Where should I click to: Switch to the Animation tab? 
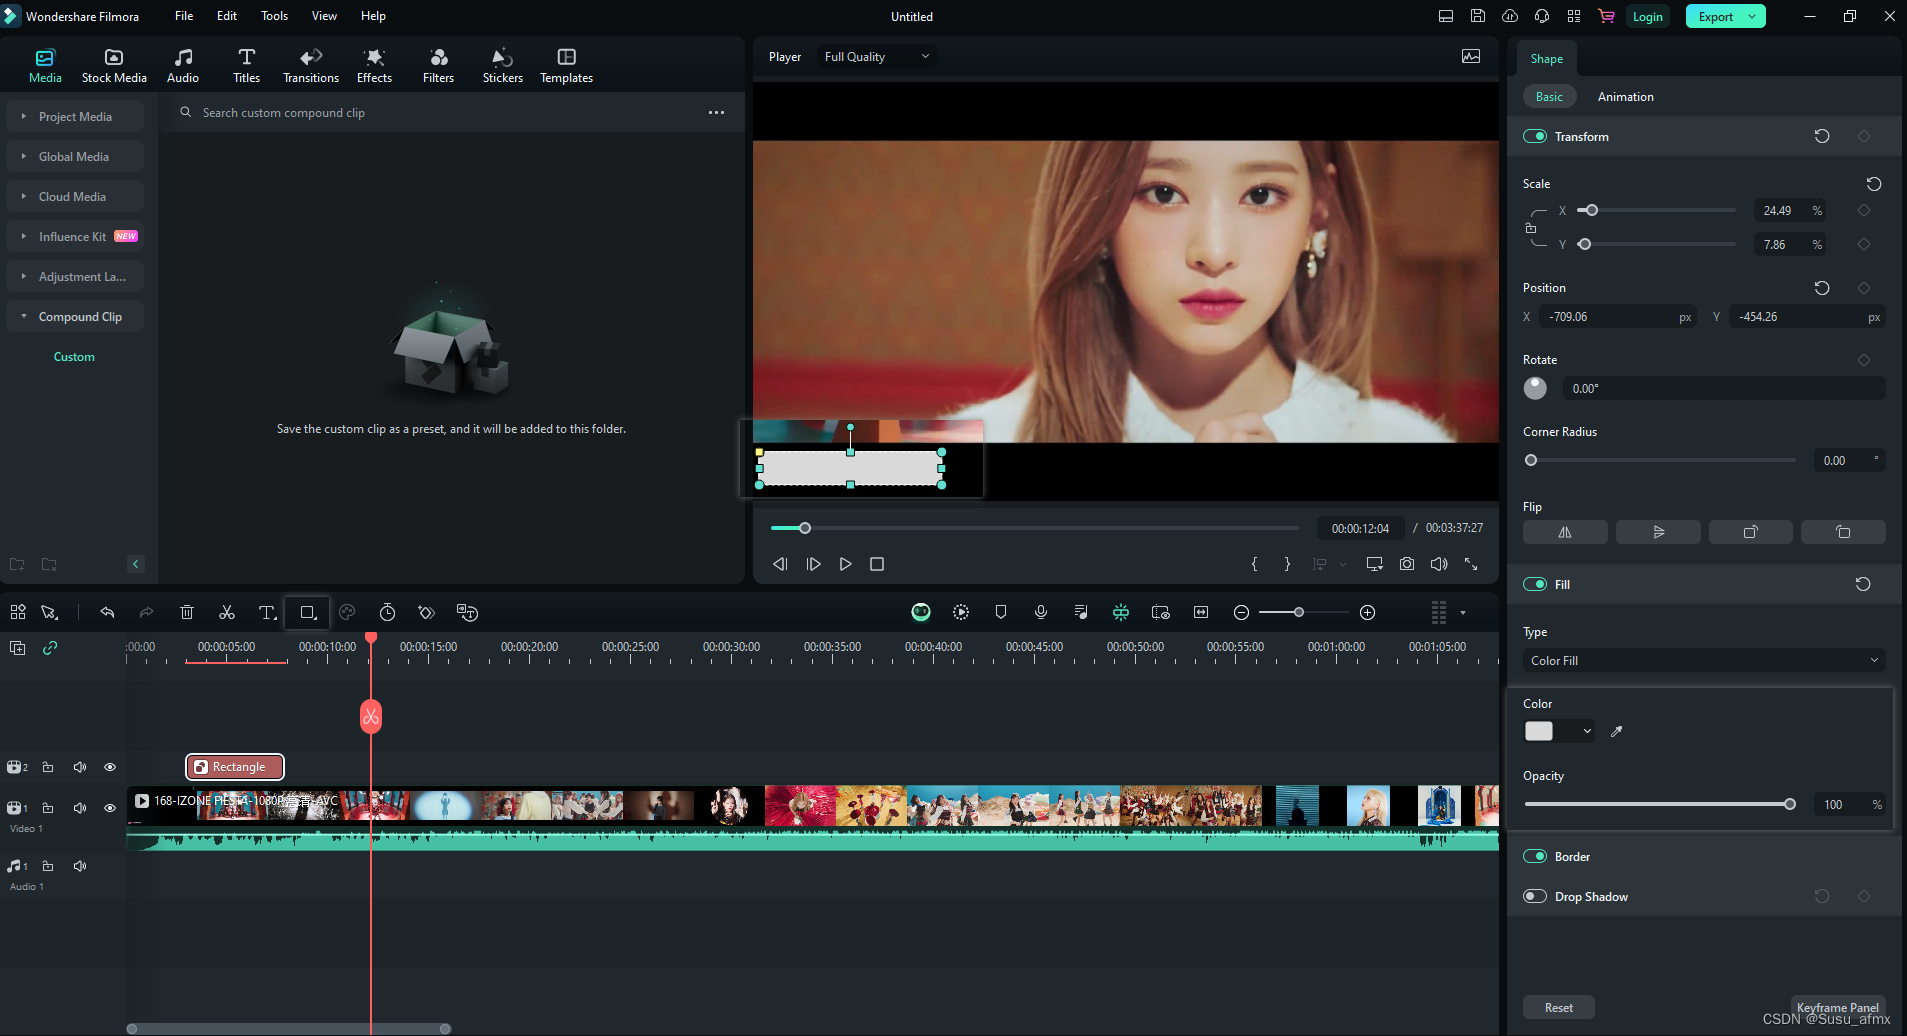coord(1625,97)
